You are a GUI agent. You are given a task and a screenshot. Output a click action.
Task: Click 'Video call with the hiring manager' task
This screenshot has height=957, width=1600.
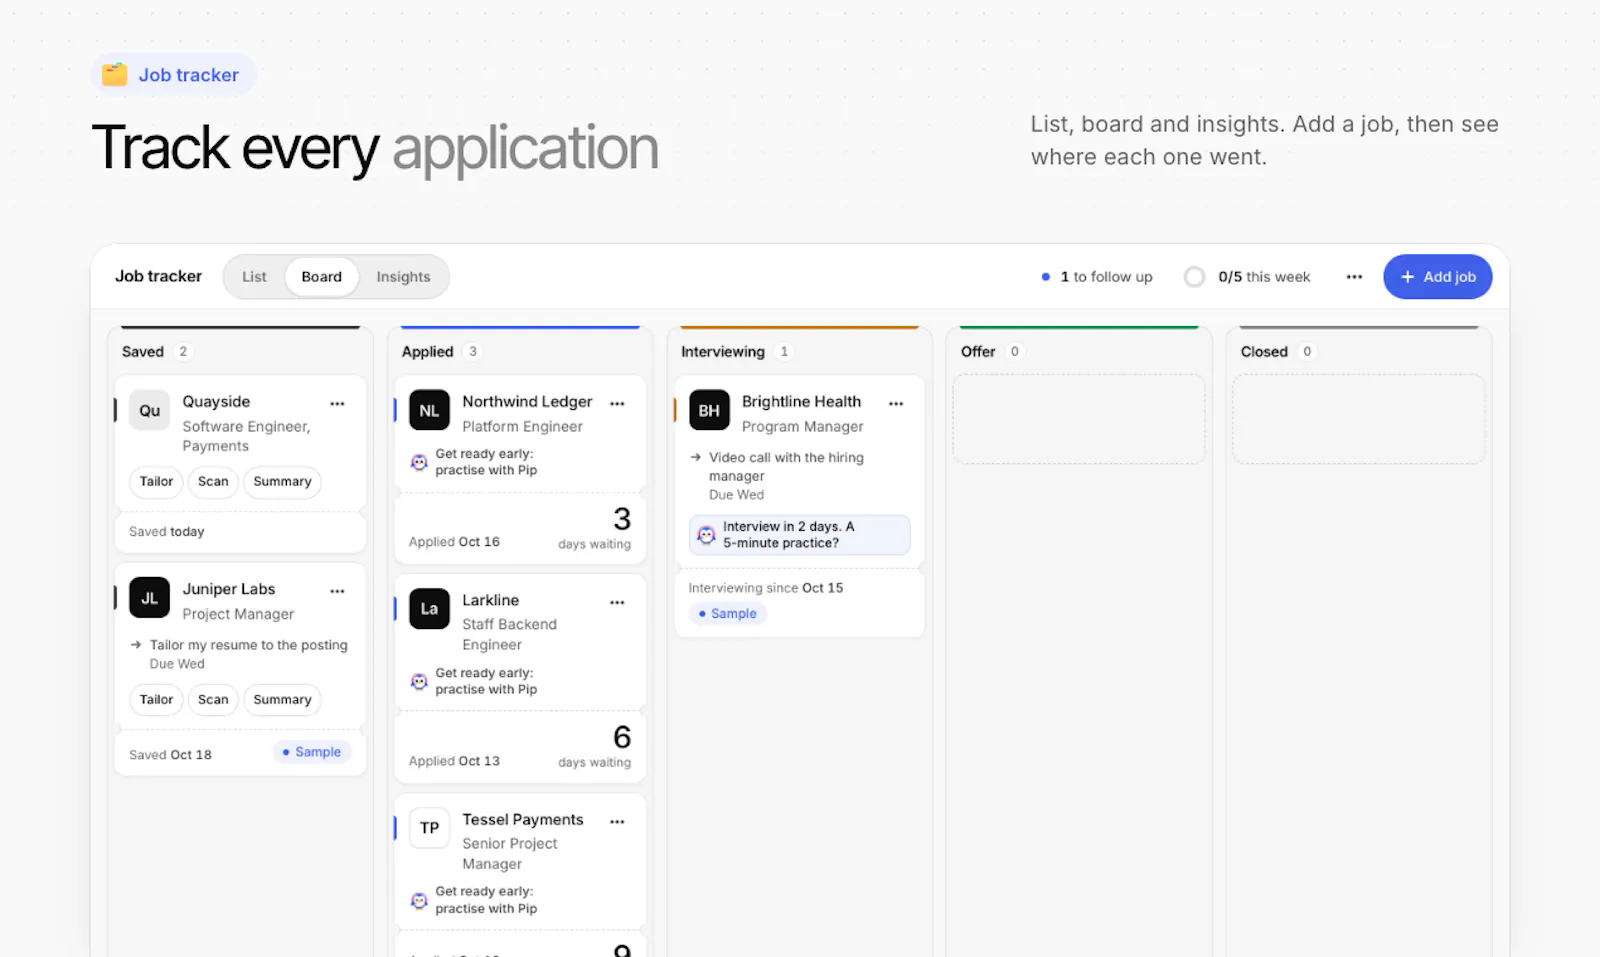pyautogui.click(x=786, y=467)
